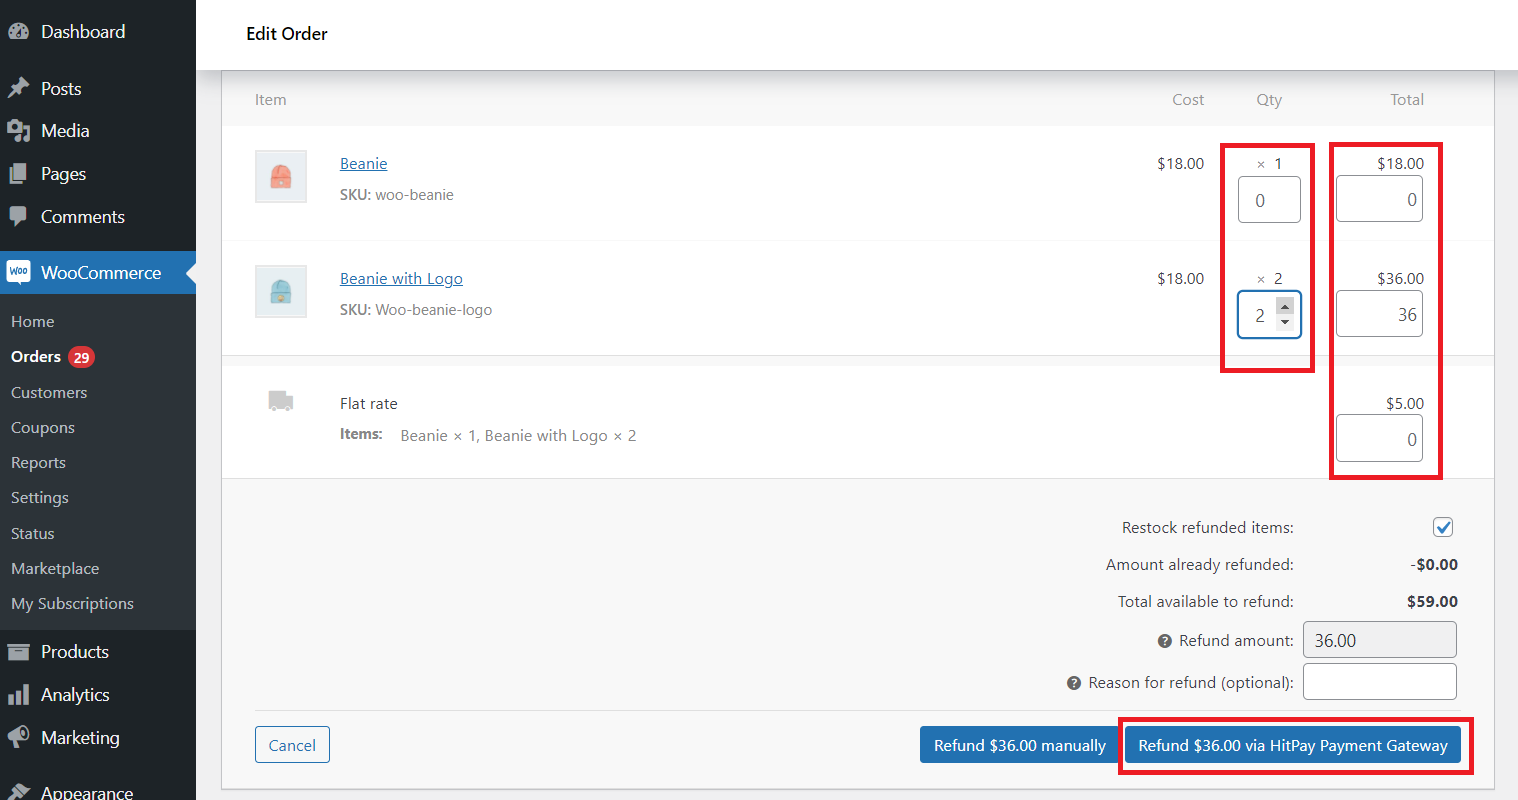Click the Refund amount help icon
This screenshot has width=1518, height=800.
click(1165, 641)
